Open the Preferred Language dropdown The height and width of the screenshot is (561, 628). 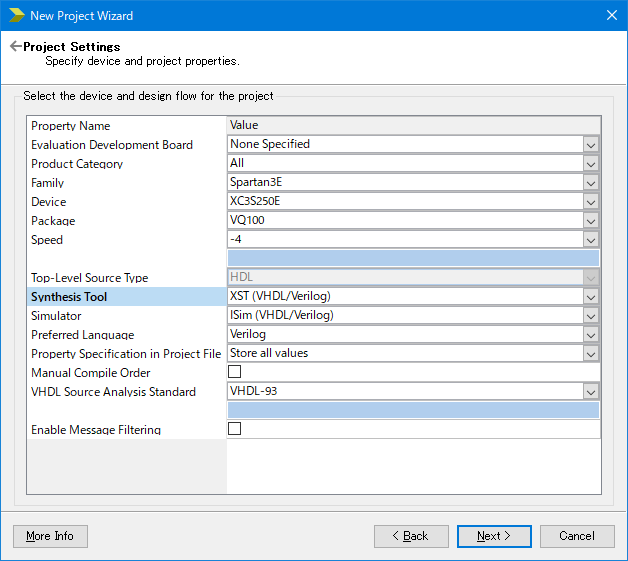(x=591, y=335)
